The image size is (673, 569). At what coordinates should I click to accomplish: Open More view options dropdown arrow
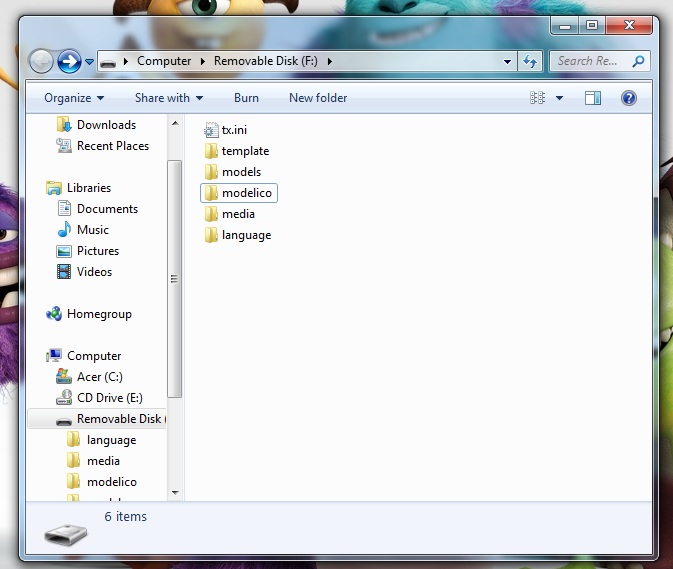click(x=559, y=98)
